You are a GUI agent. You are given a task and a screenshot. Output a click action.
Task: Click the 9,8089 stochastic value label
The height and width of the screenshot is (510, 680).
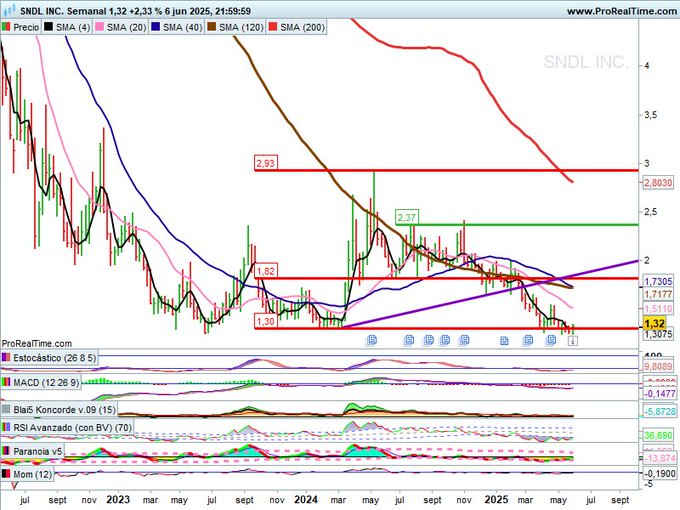(658, 367)
